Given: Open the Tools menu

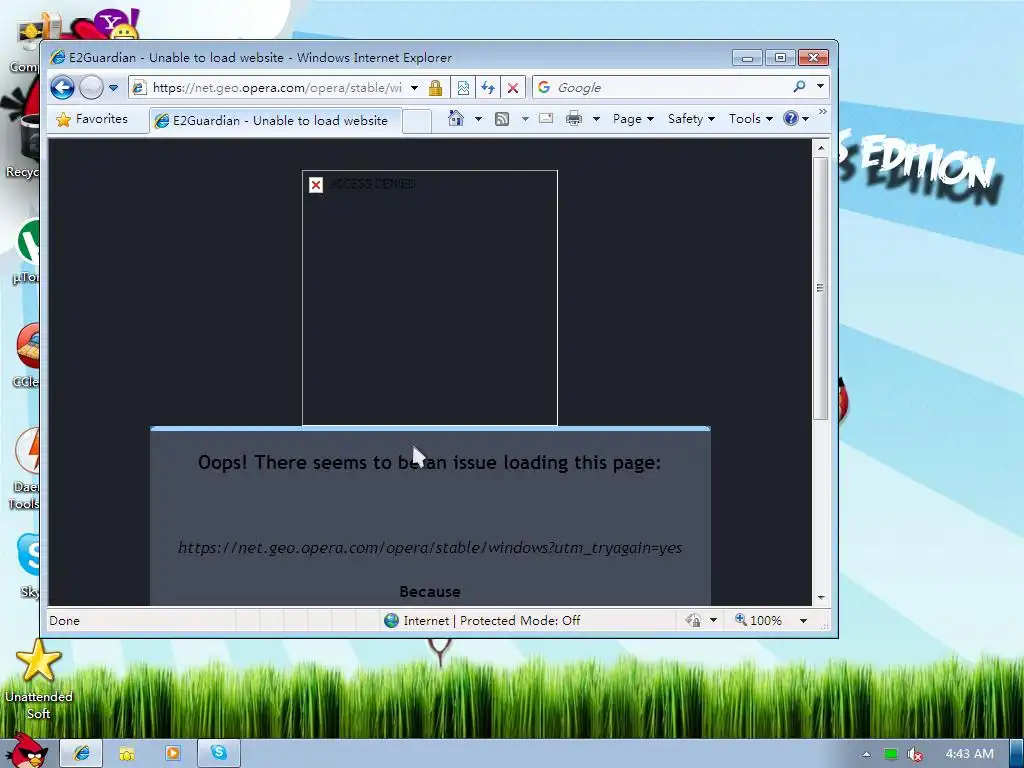Looking at the screenshot, I should (x=750, y=119).
